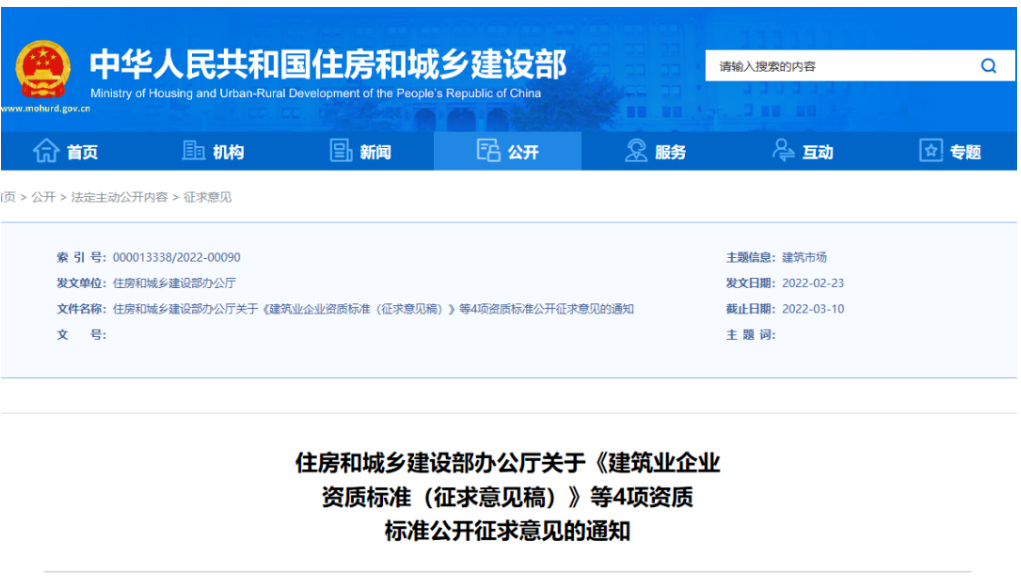Click the 互动 interaction icon
Image resolution: width=1021 pixels, height=582 pixels.
tap(784, 150)
